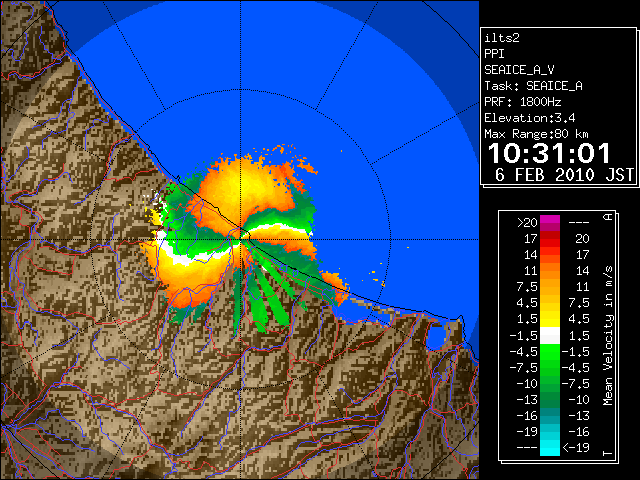Screen dimensions: 640x480
Task: Click the 'SEAICE_A_V' product name
Action: (519, 70)
